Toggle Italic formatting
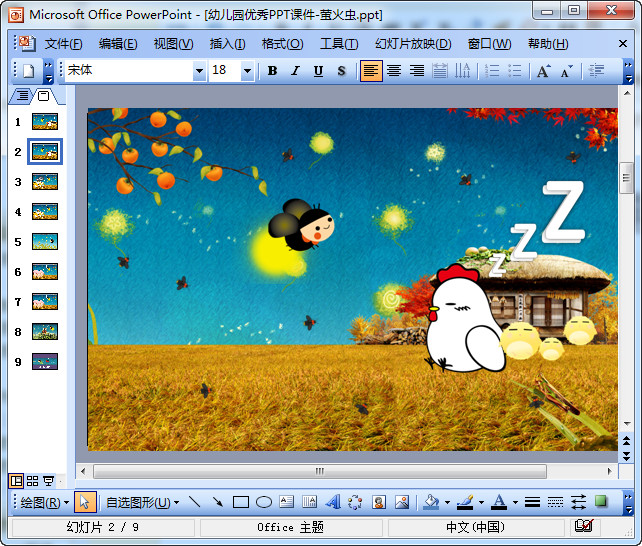 point(295,71)
